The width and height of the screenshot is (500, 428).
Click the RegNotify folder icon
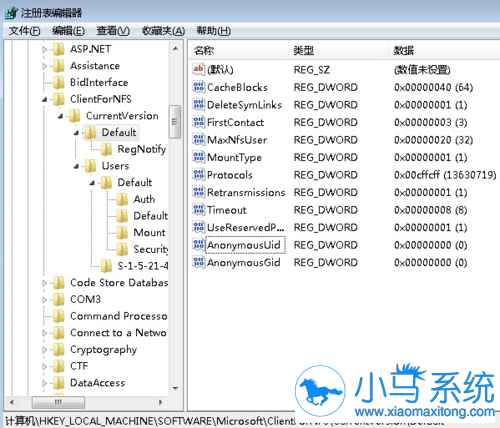(106, 149)
